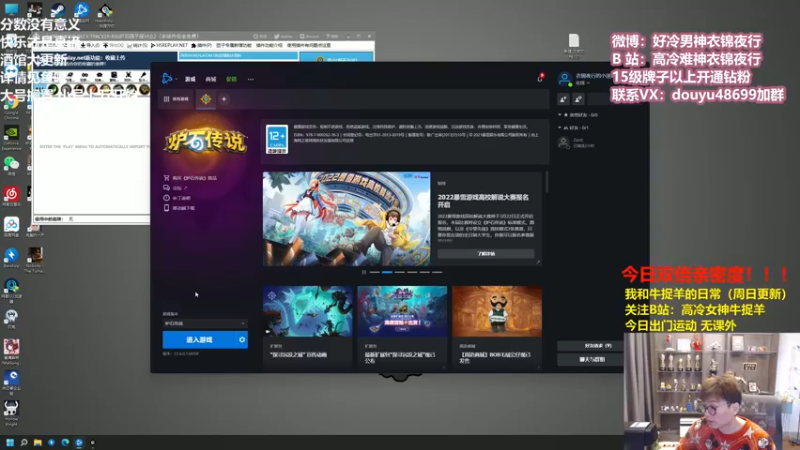
Task: Open HSREPLAY.NET menu in deck tracker window
Action: coord(169,45)
